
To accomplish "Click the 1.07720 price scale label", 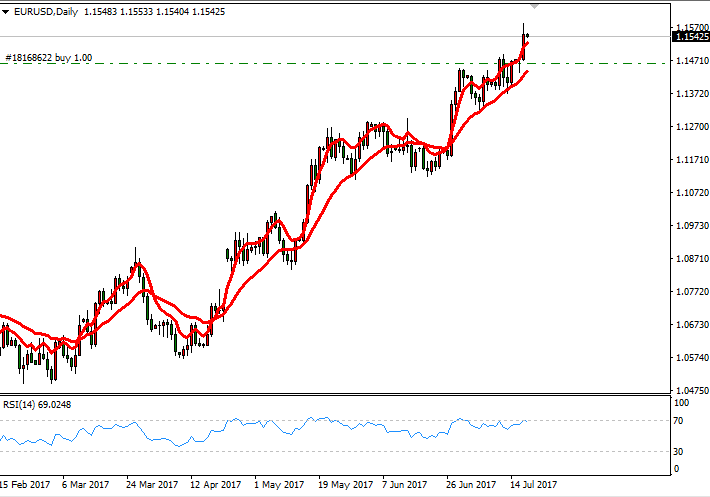I will pyautogui.click(x=692, y=292).
